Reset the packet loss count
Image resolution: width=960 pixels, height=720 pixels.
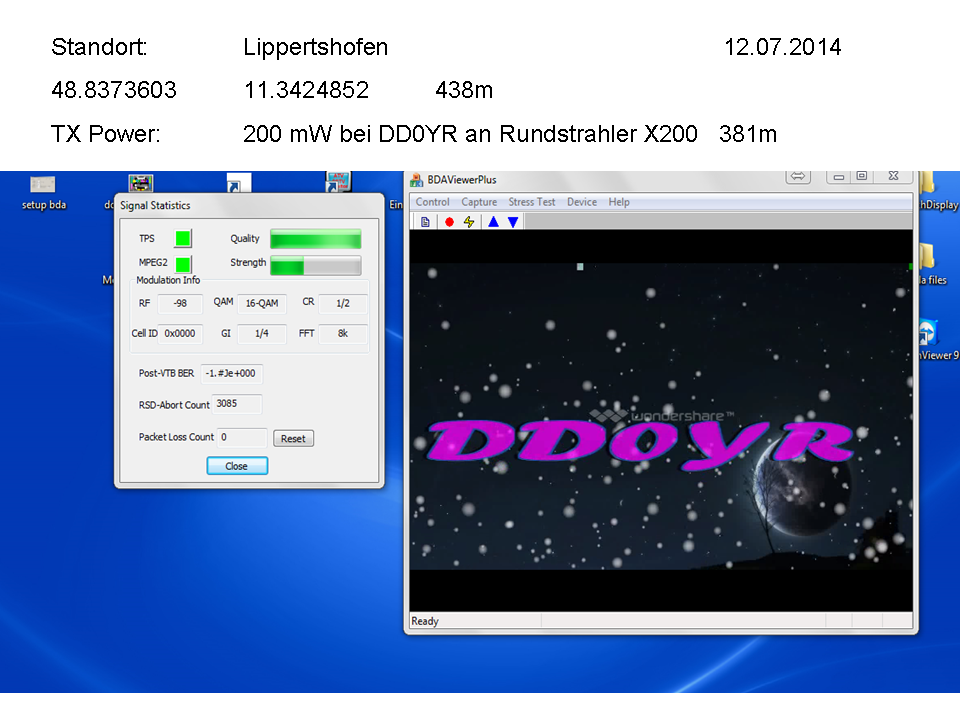tap(293, 439)
